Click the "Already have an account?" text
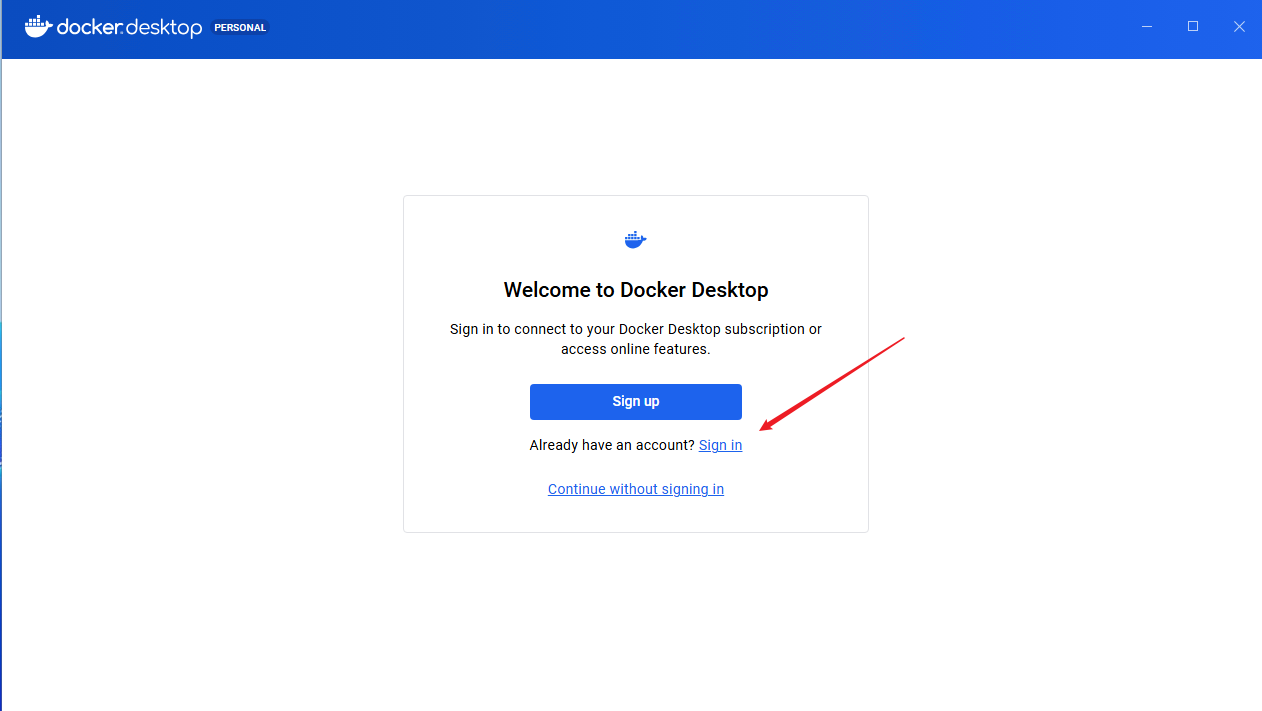The image size is (1262, 711). point(612,445)
